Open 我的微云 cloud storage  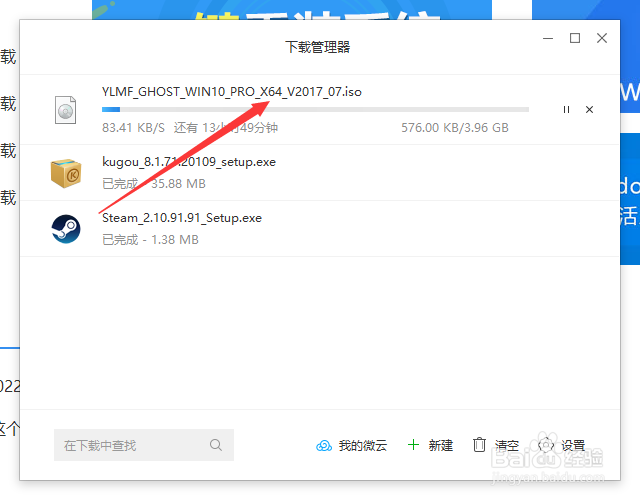point(351,445)
